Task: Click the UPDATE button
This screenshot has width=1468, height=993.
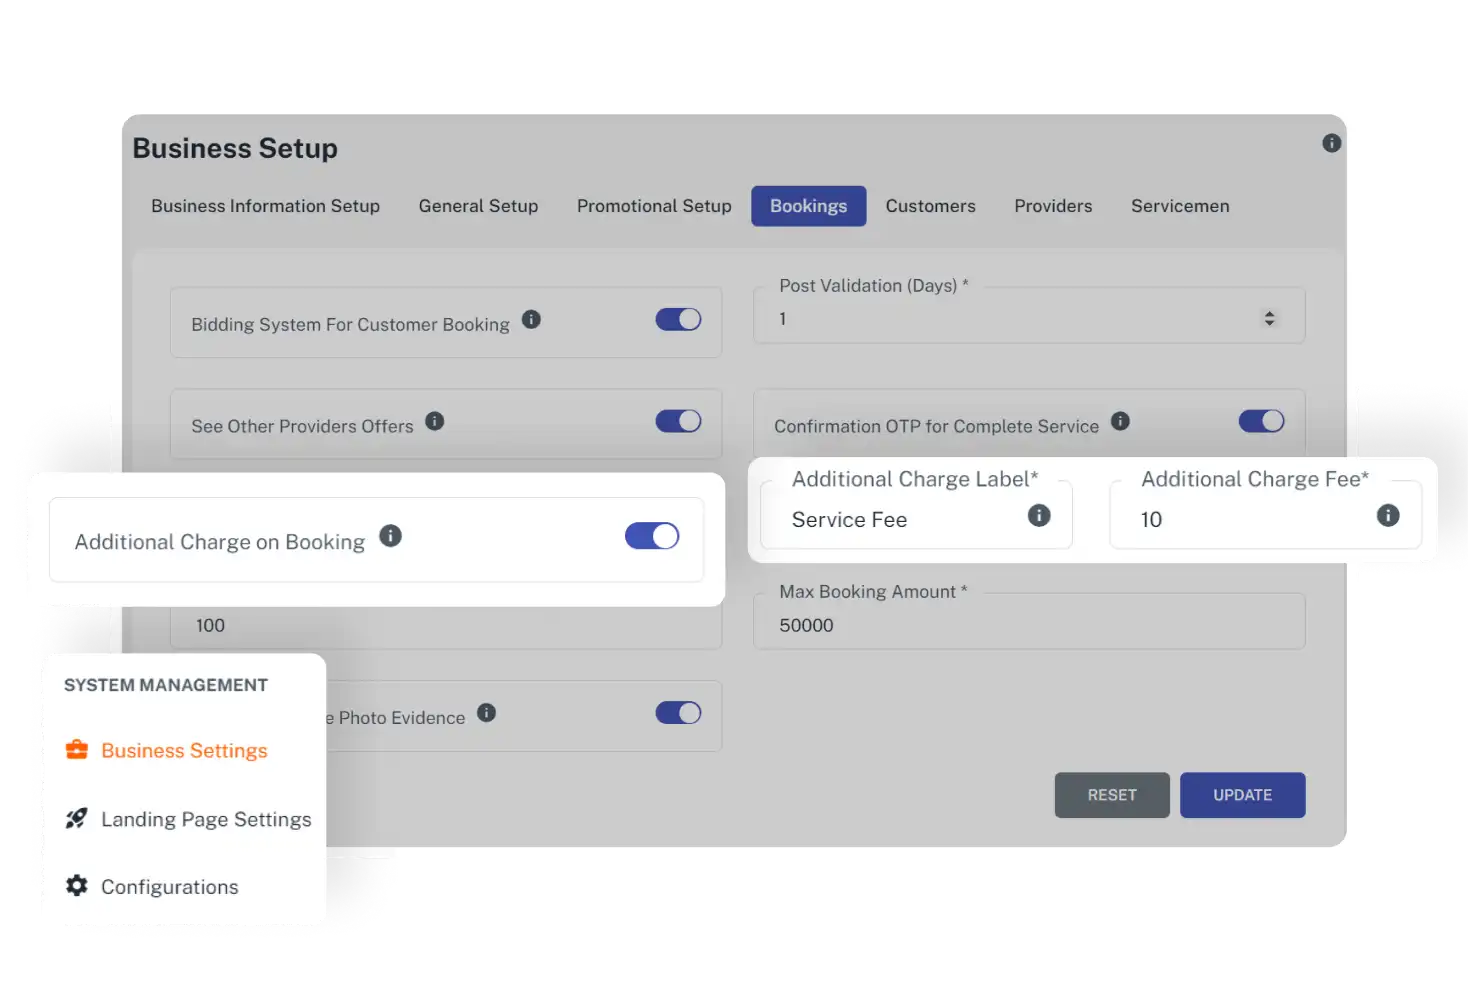Action: point(1243,795)
